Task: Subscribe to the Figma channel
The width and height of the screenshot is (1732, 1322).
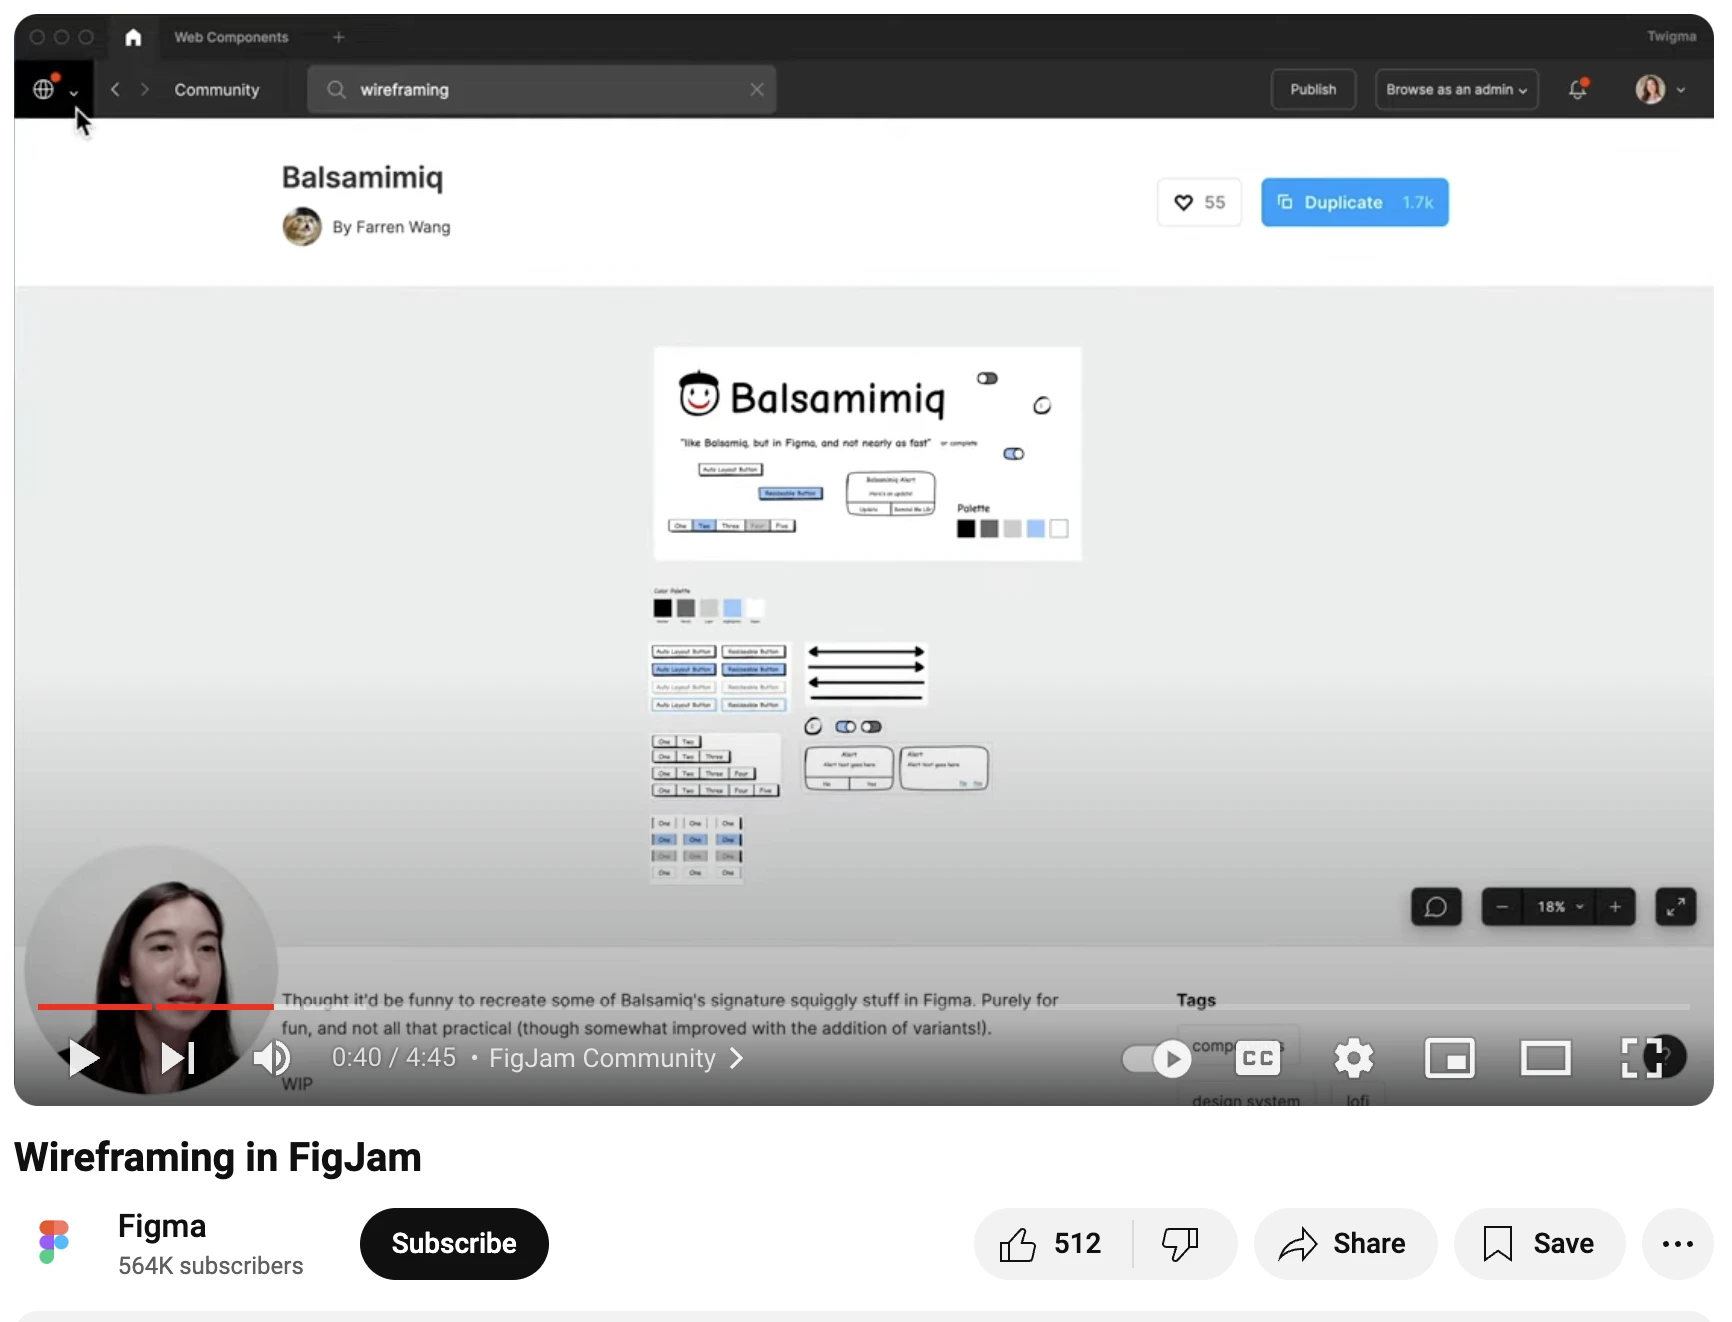Action: pyautogui.click(x=454, y=1243)
